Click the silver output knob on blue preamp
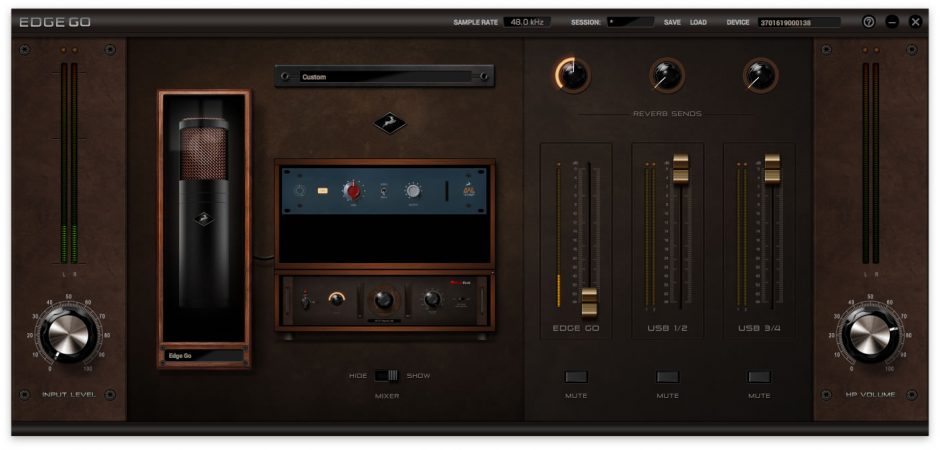The image size is (940, 450). tap(412, 191)
